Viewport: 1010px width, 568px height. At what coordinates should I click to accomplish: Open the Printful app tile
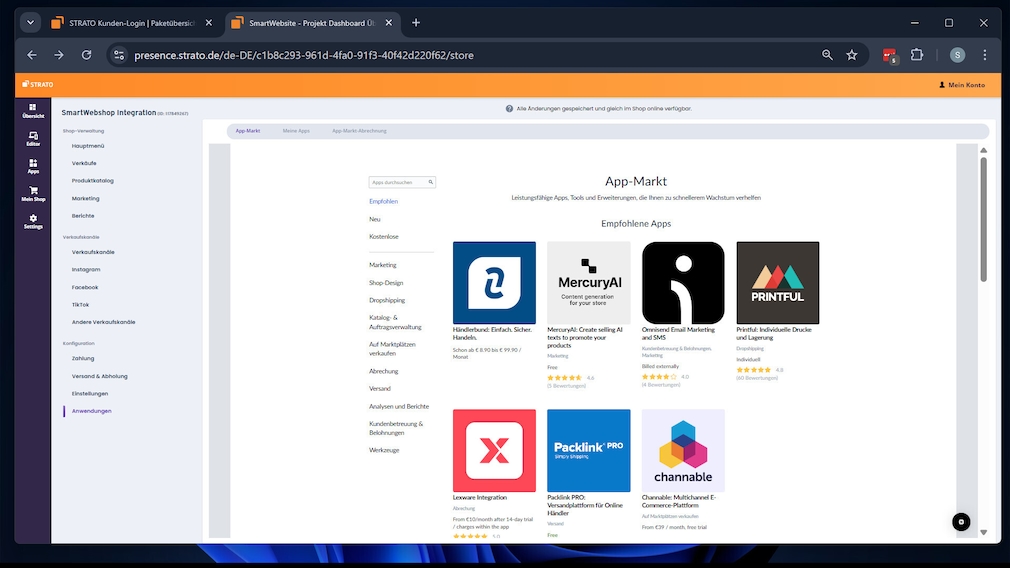tap(777, 283)
